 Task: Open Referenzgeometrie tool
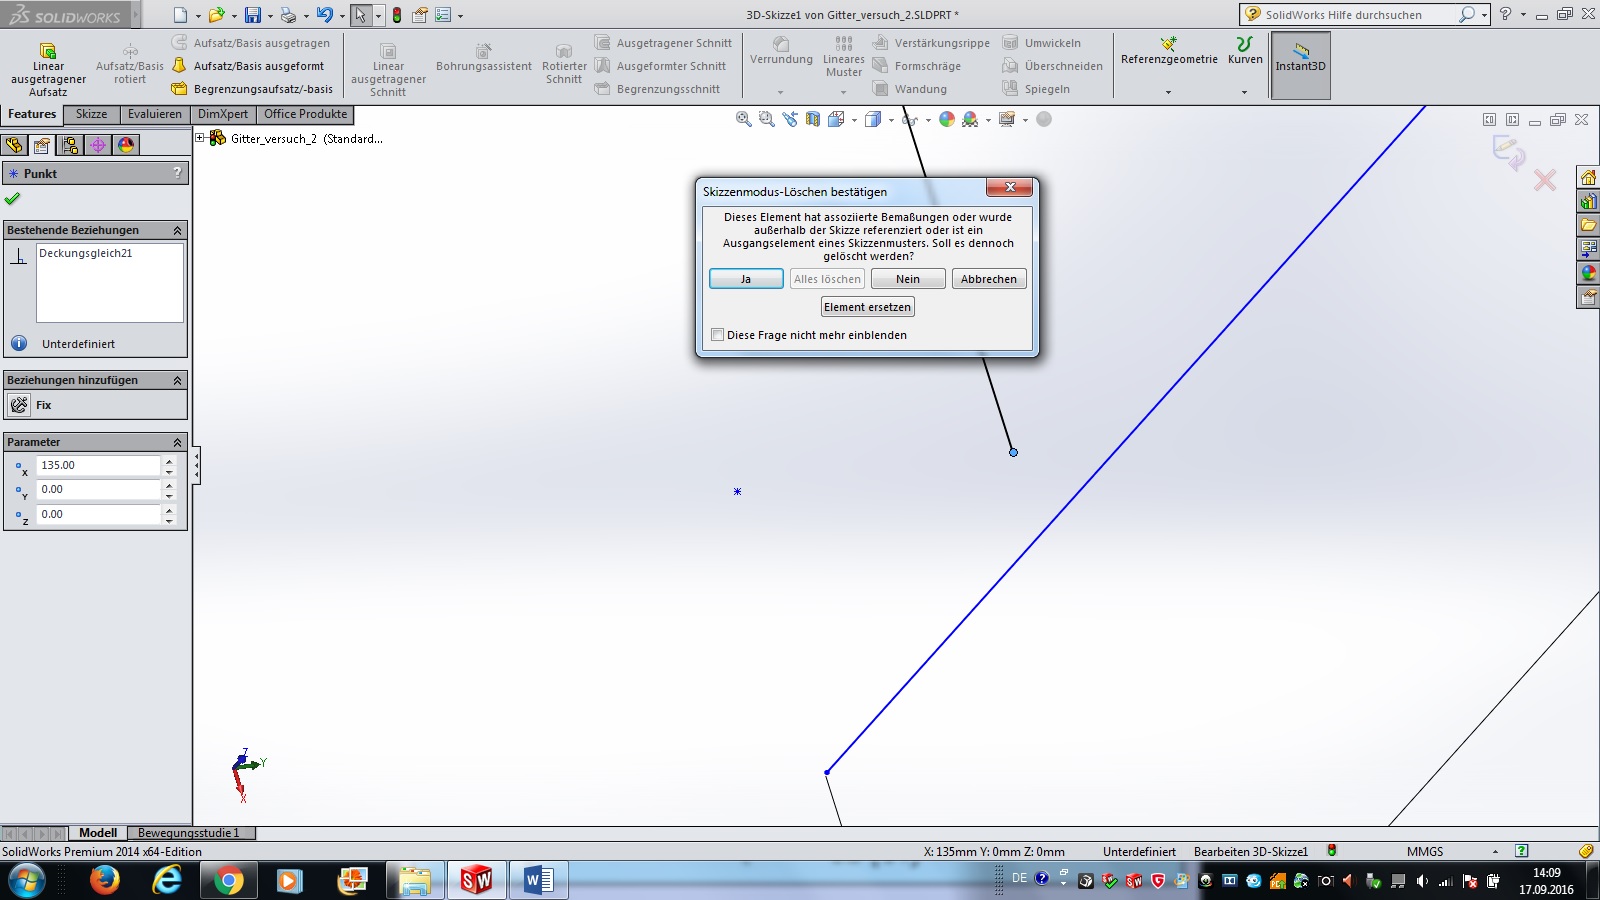click(x=1169, y=51)
